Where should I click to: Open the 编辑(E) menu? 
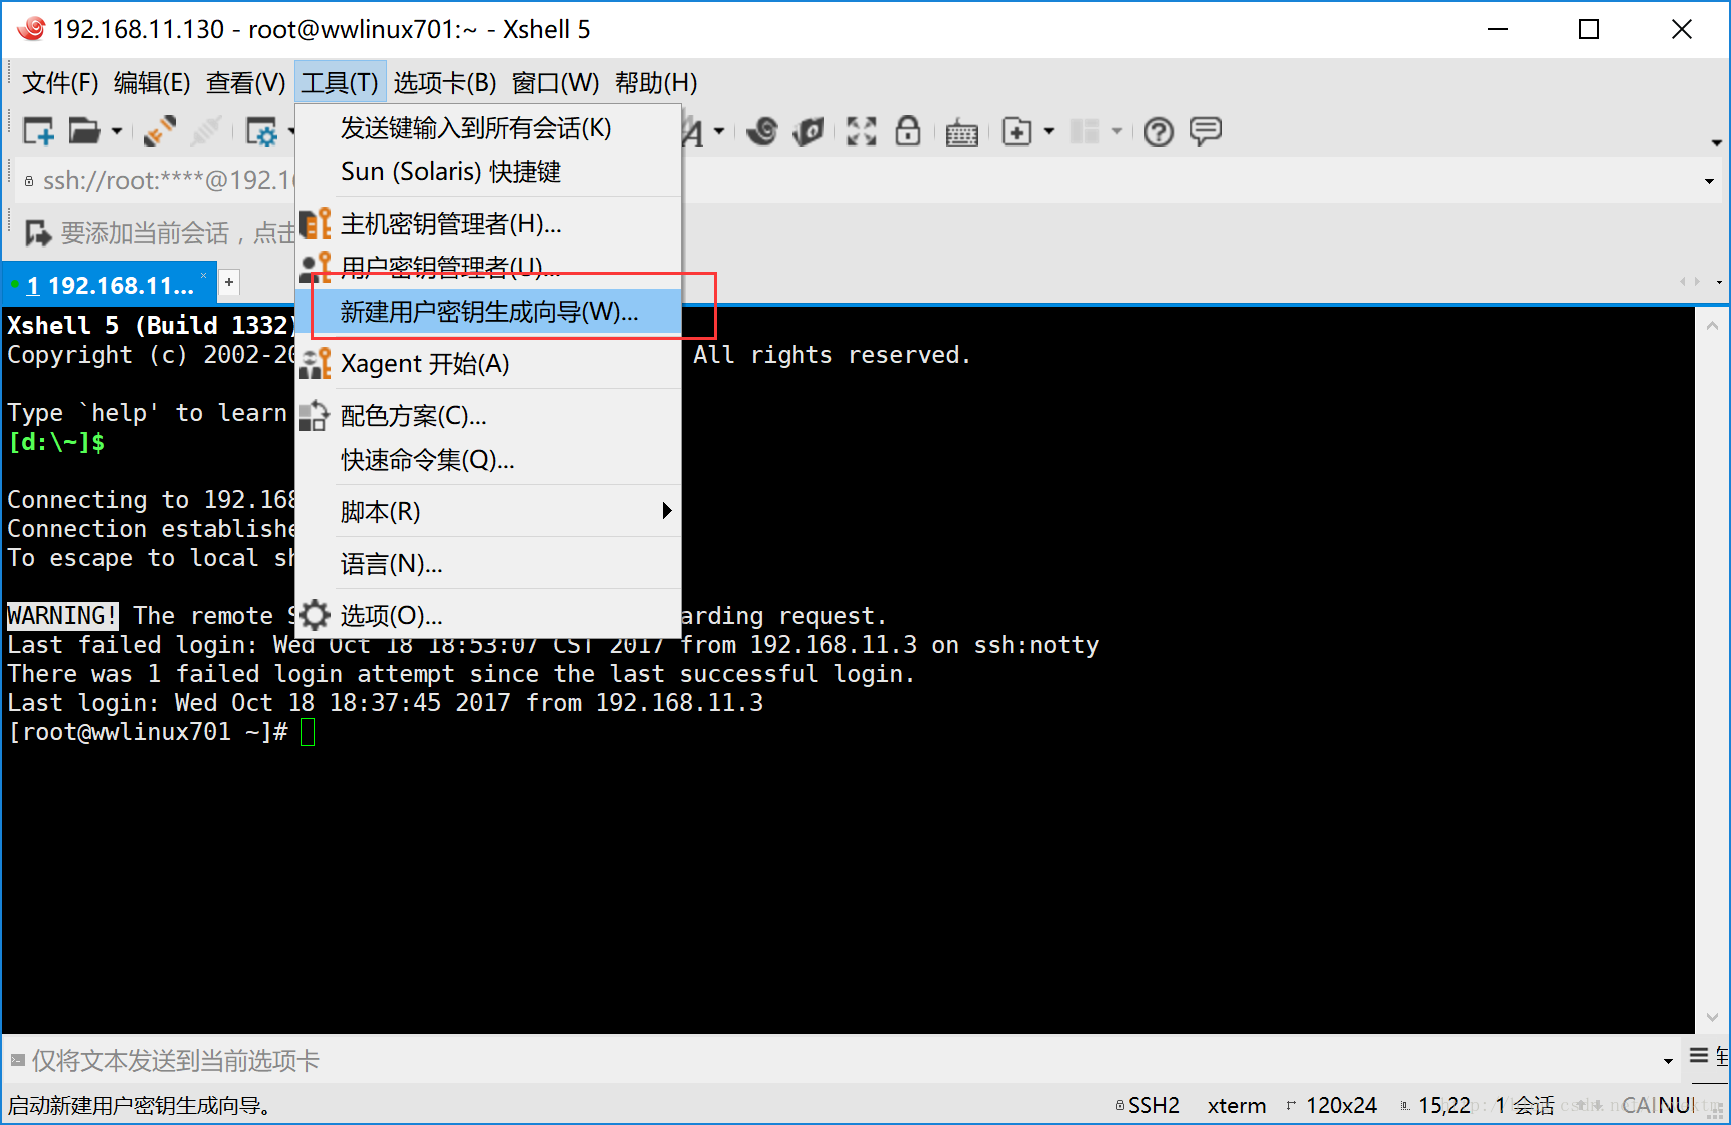pyautogui.click(x=152, y=83)
